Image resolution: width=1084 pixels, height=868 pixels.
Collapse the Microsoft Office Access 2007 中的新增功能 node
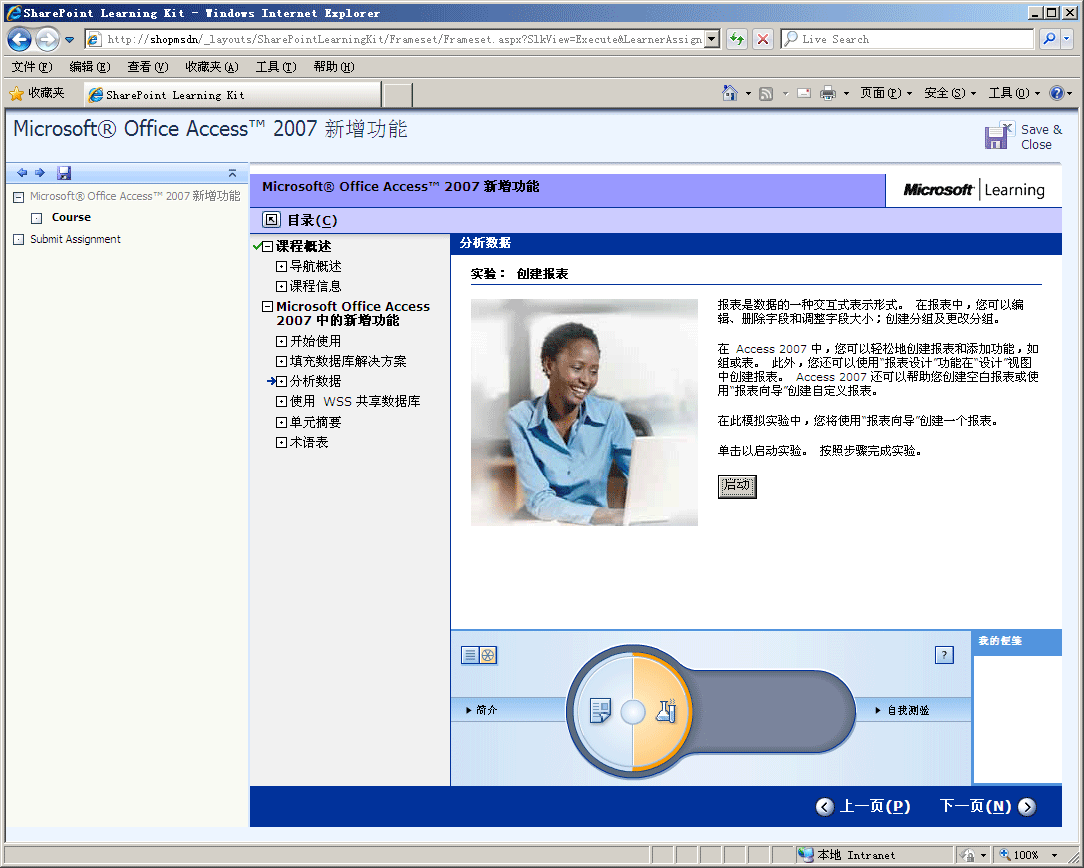(268, 306)
